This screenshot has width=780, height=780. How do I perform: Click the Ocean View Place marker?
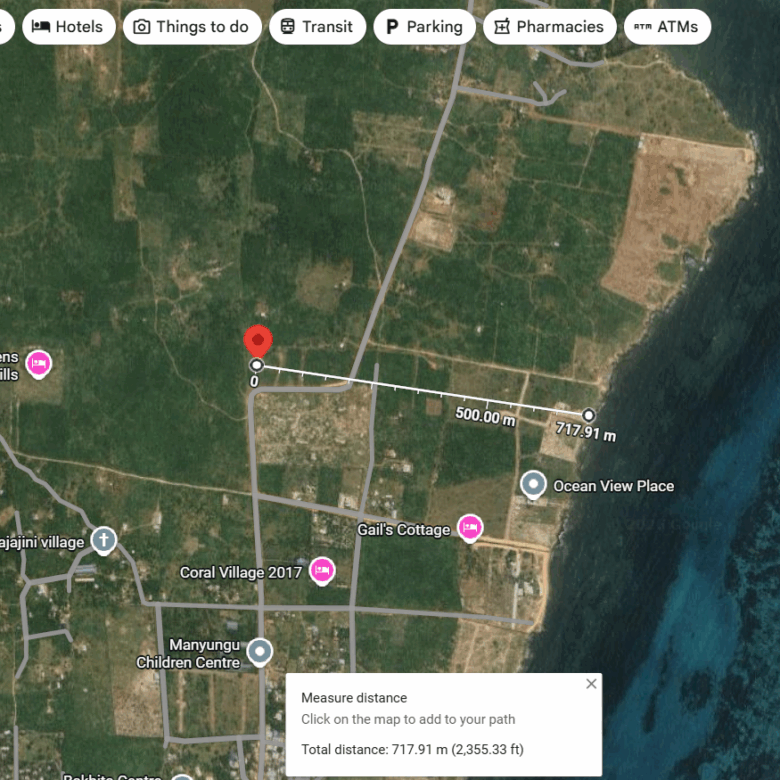(x=533, y=485)
